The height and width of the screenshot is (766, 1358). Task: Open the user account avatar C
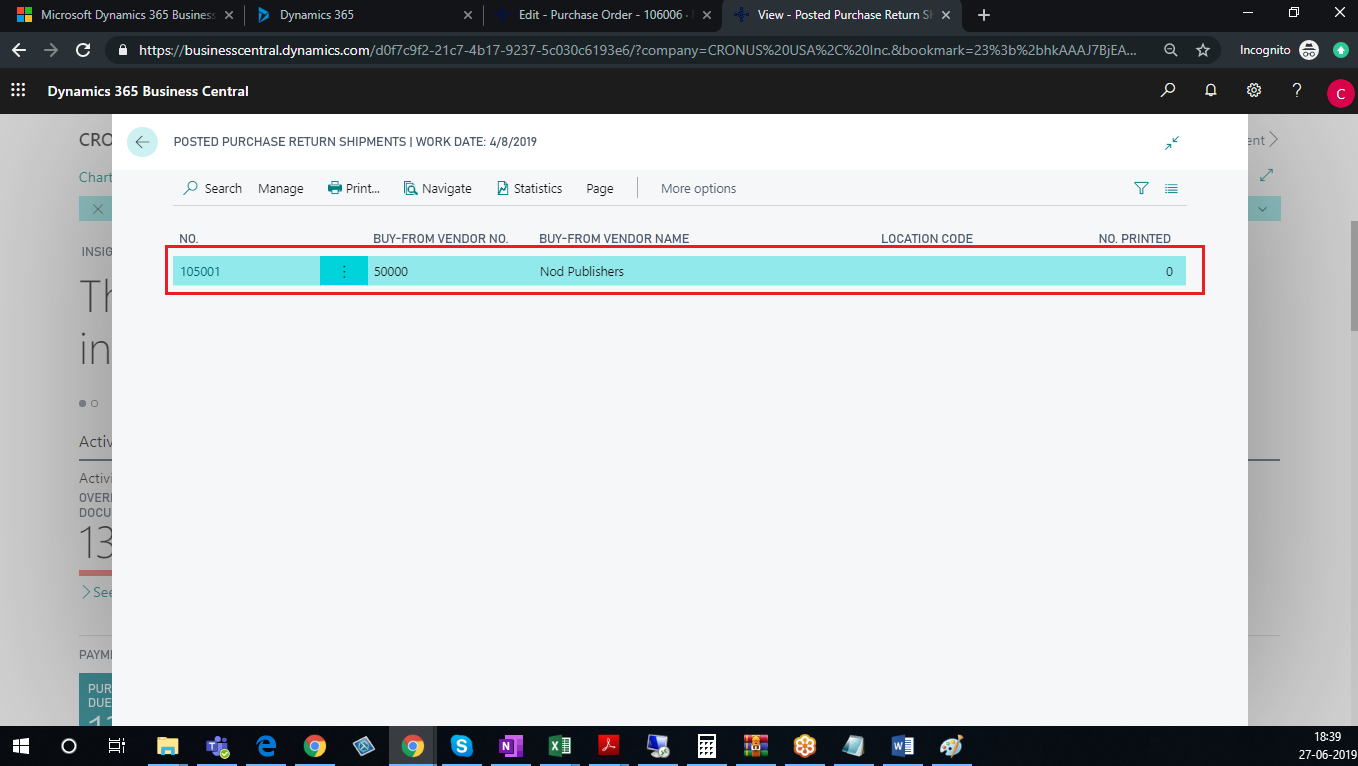pyautogui.click(x=1340, y=93)
